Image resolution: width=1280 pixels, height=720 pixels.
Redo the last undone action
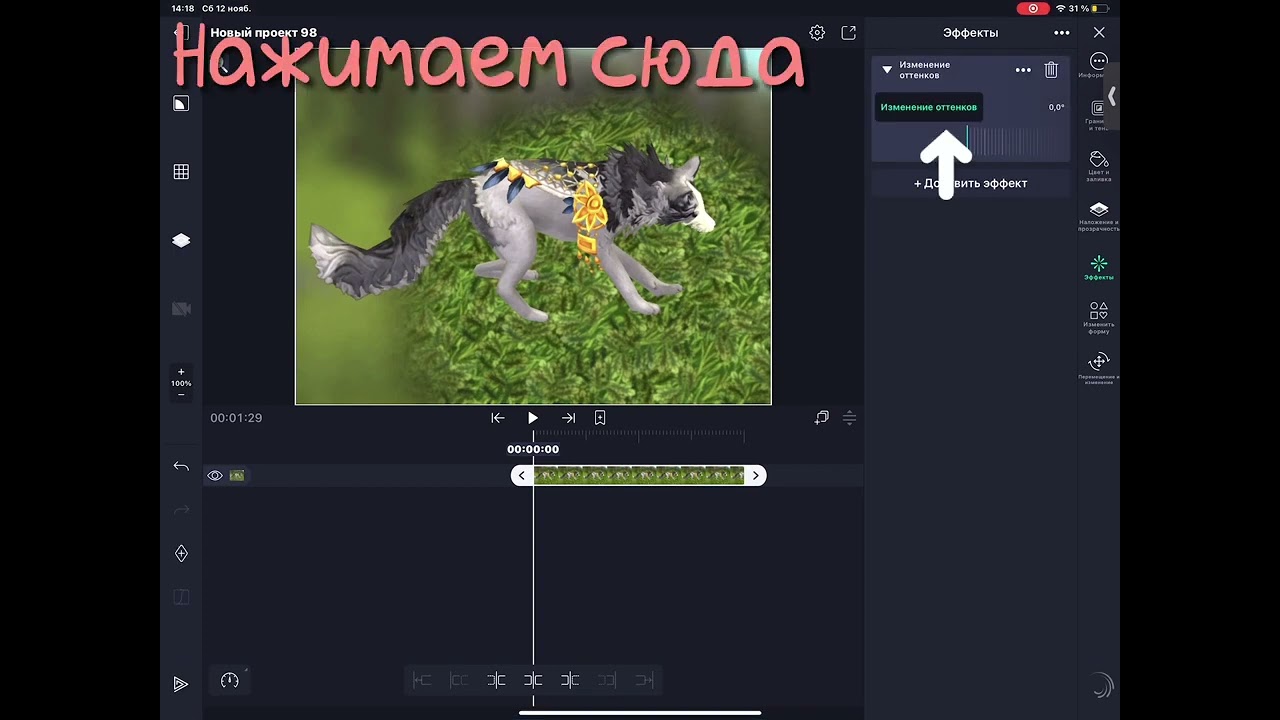click(181, 510)
